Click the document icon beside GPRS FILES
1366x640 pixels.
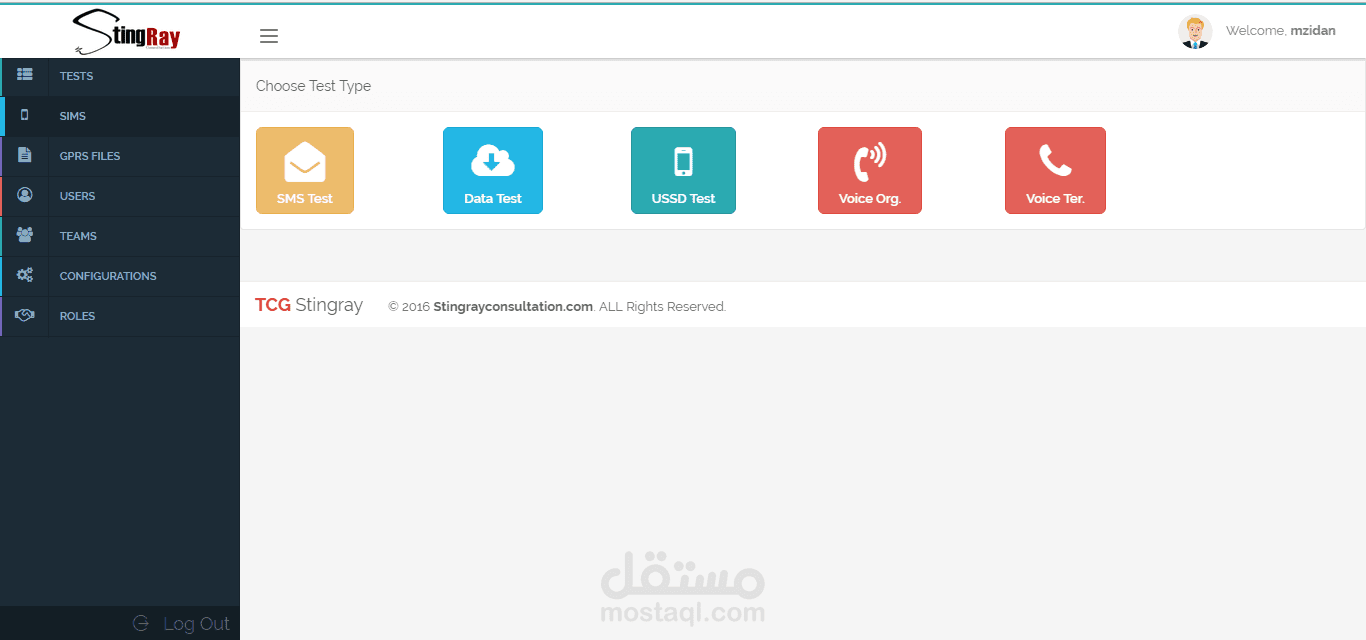tap(24, 155)
